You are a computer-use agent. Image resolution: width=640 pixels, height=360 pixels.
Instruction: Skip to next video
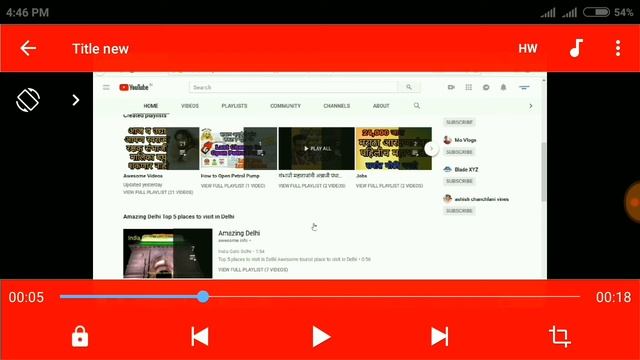point(440,337)
